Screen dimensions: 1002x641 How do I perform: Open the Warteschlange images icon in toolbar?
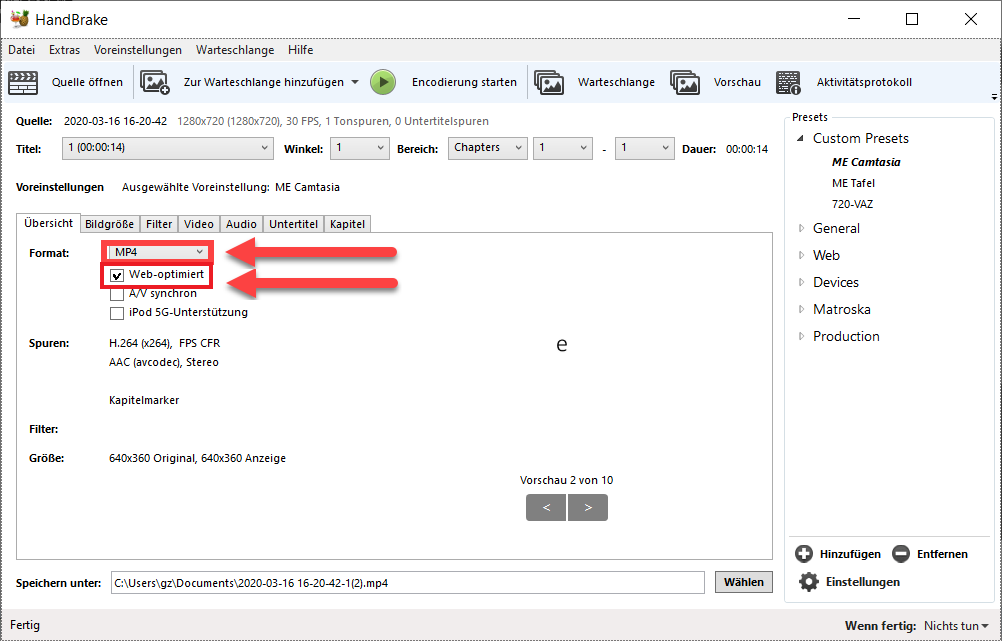[x=549, y=82]
